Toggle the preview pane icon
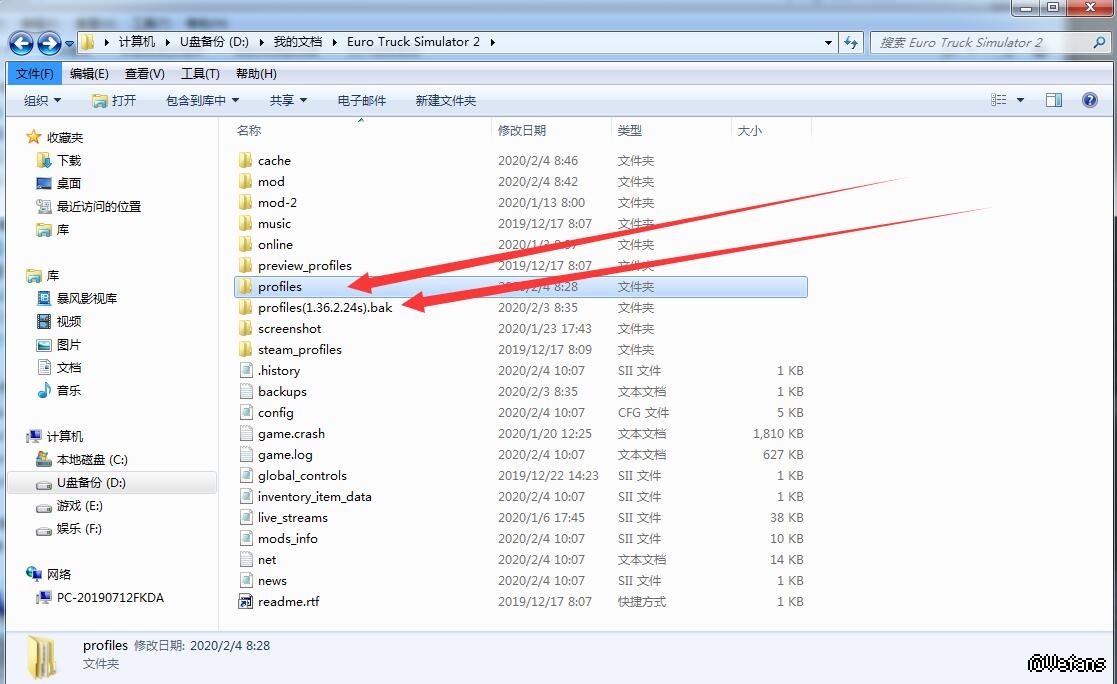Image resolution: width=1117 pixels, height=684 pixels. pos(1053,100)
